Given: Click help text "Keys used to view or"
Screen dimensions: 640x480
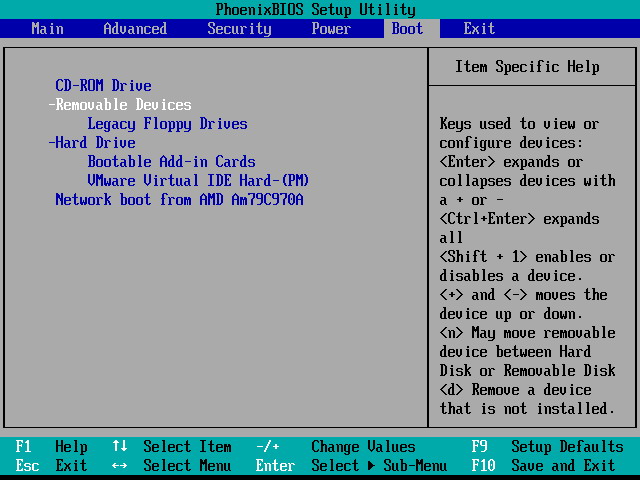Looking at the screenshot, I should 519,124.
